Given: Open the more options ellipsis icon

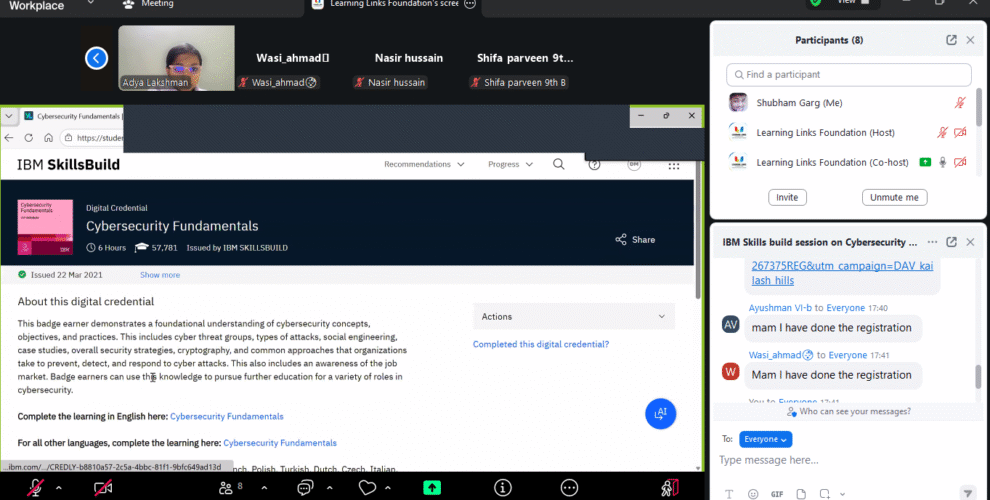Looking at the screenshot, I should [x=569, y=487].
